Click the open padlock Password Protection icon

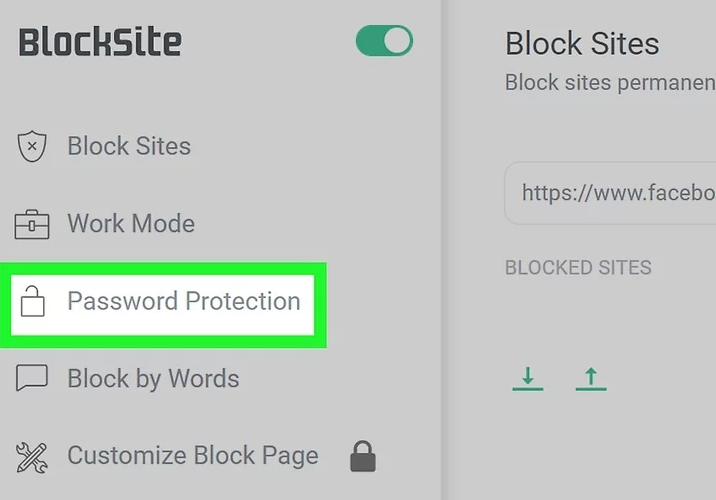[33, 301]
